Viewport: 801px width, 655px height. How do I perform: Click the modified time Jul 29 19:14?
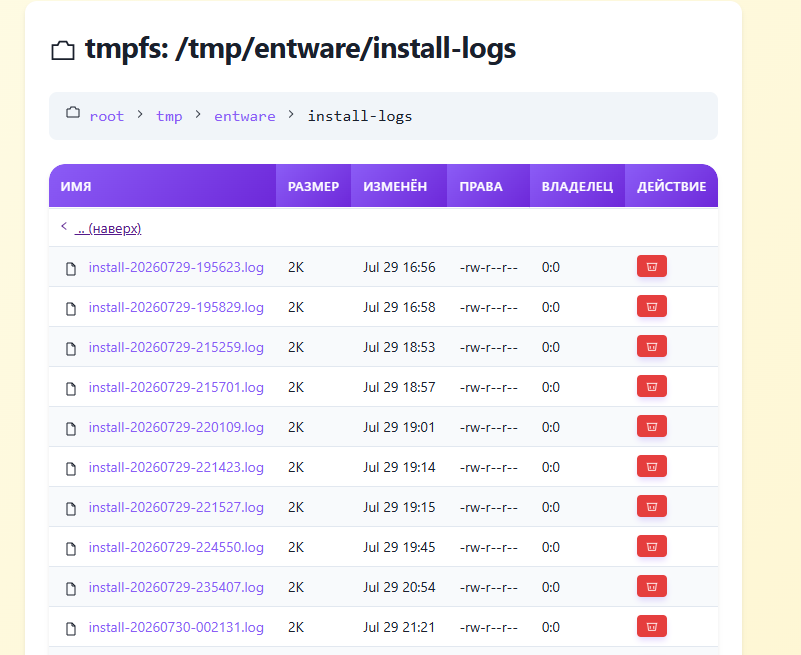coord(399,467)
